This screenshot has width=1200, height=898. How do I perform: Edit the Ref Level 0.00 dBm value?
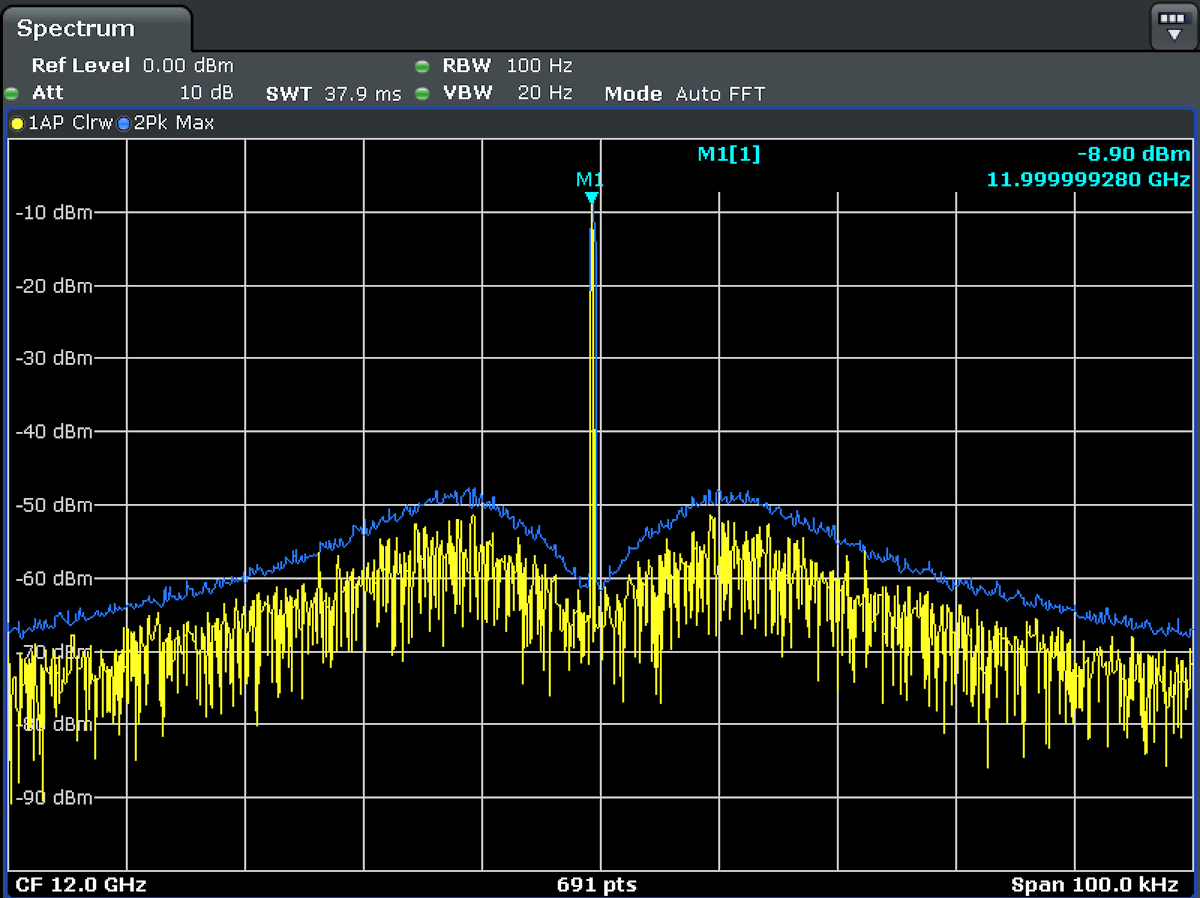132,66
